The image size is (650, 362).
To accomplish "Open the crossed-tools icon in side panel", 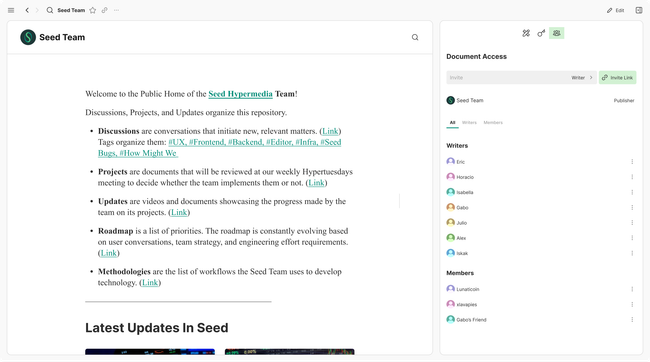I will tap(526, 33).
